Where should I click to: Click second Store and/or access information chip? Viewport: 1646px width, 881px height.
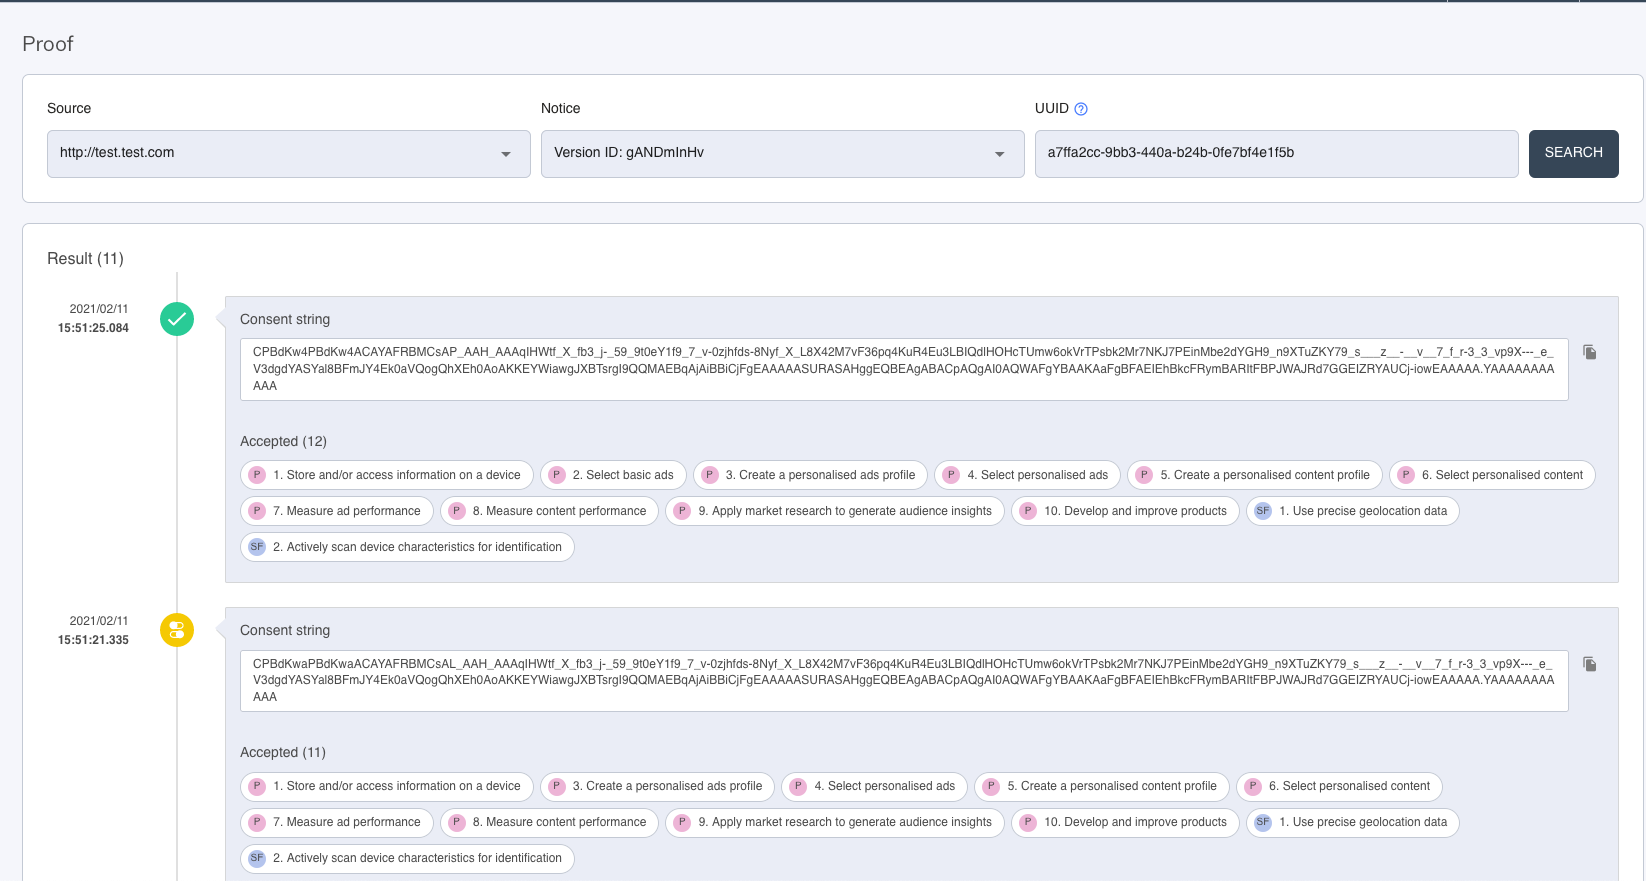click(x=387, y=786)
